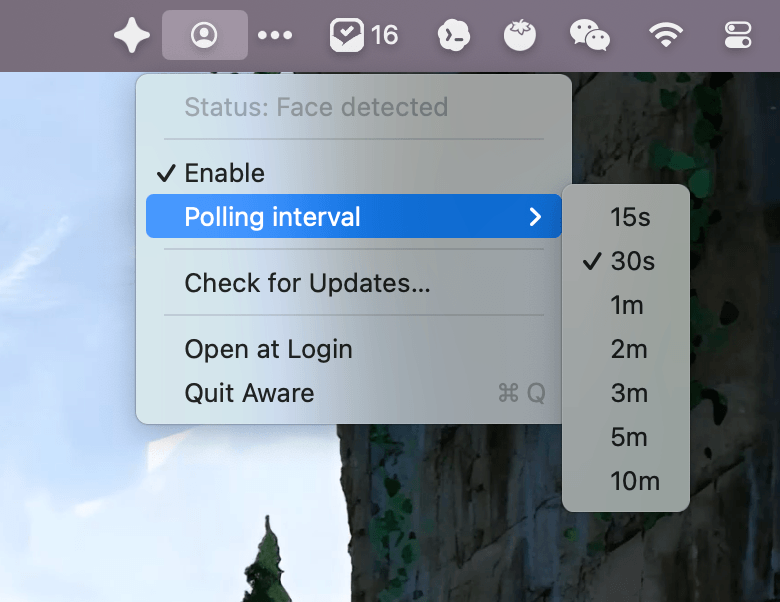Viewport: 780px width, 602px height.
Task: Toggle Open at Login option
Action: click(x=268, y=349)
